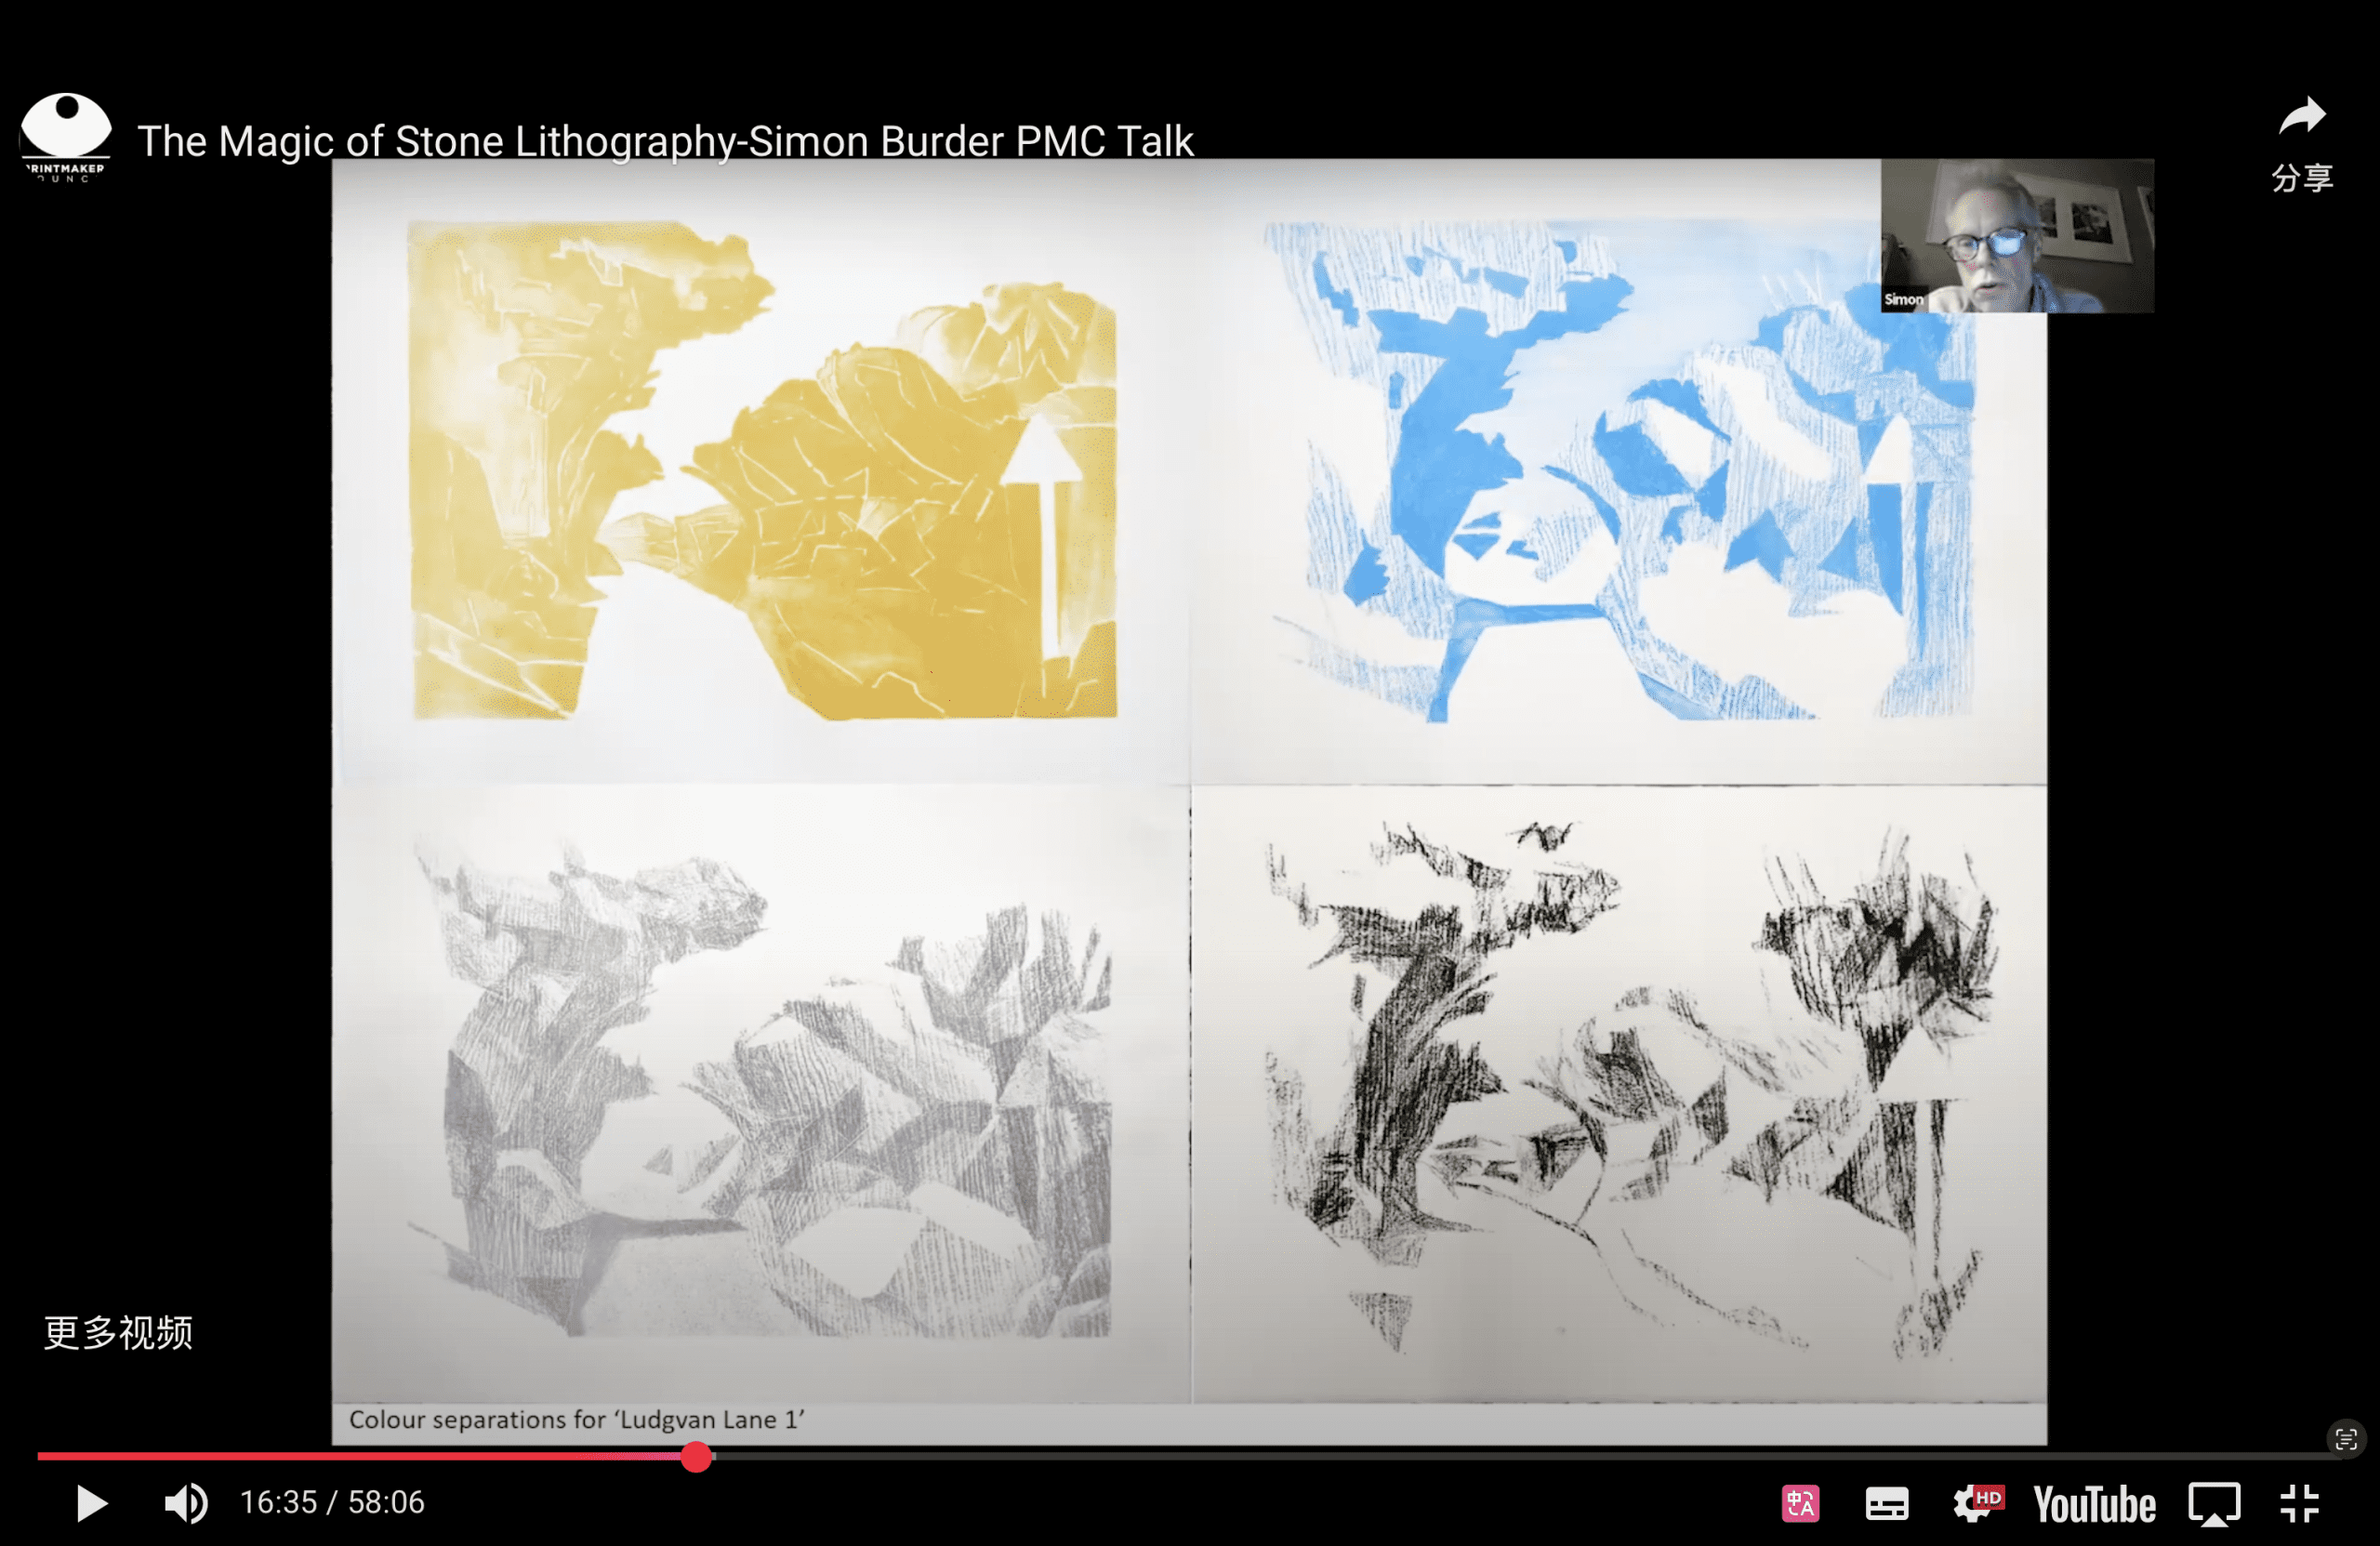The height and width of the screenshot is (1546, 2380).
Task: Mute the audio with the speaker icon
Action: pos(186,1503)
